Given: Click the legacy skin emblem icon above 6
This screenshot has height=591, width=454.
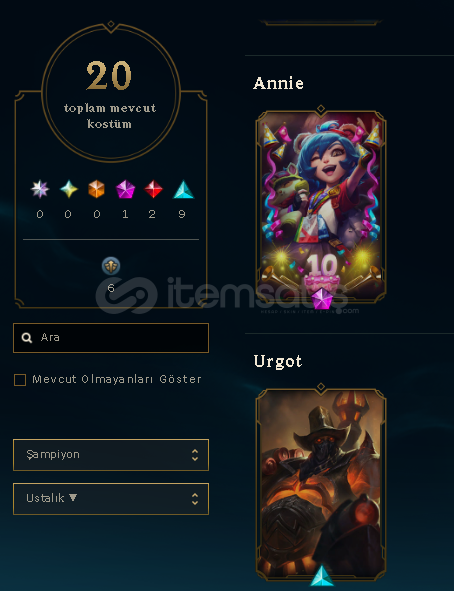Looking at the screenshot, I should tap(111, 266).
